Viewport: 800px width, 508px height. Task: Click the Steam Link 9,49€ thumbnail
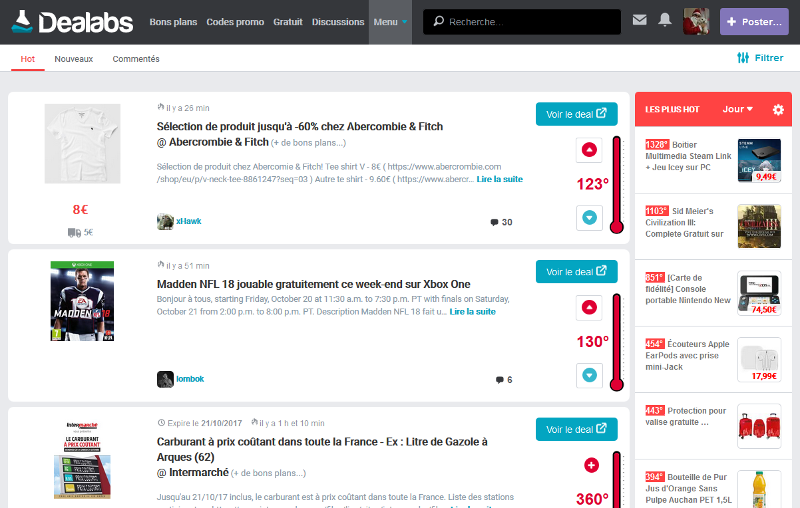[759, 161]
